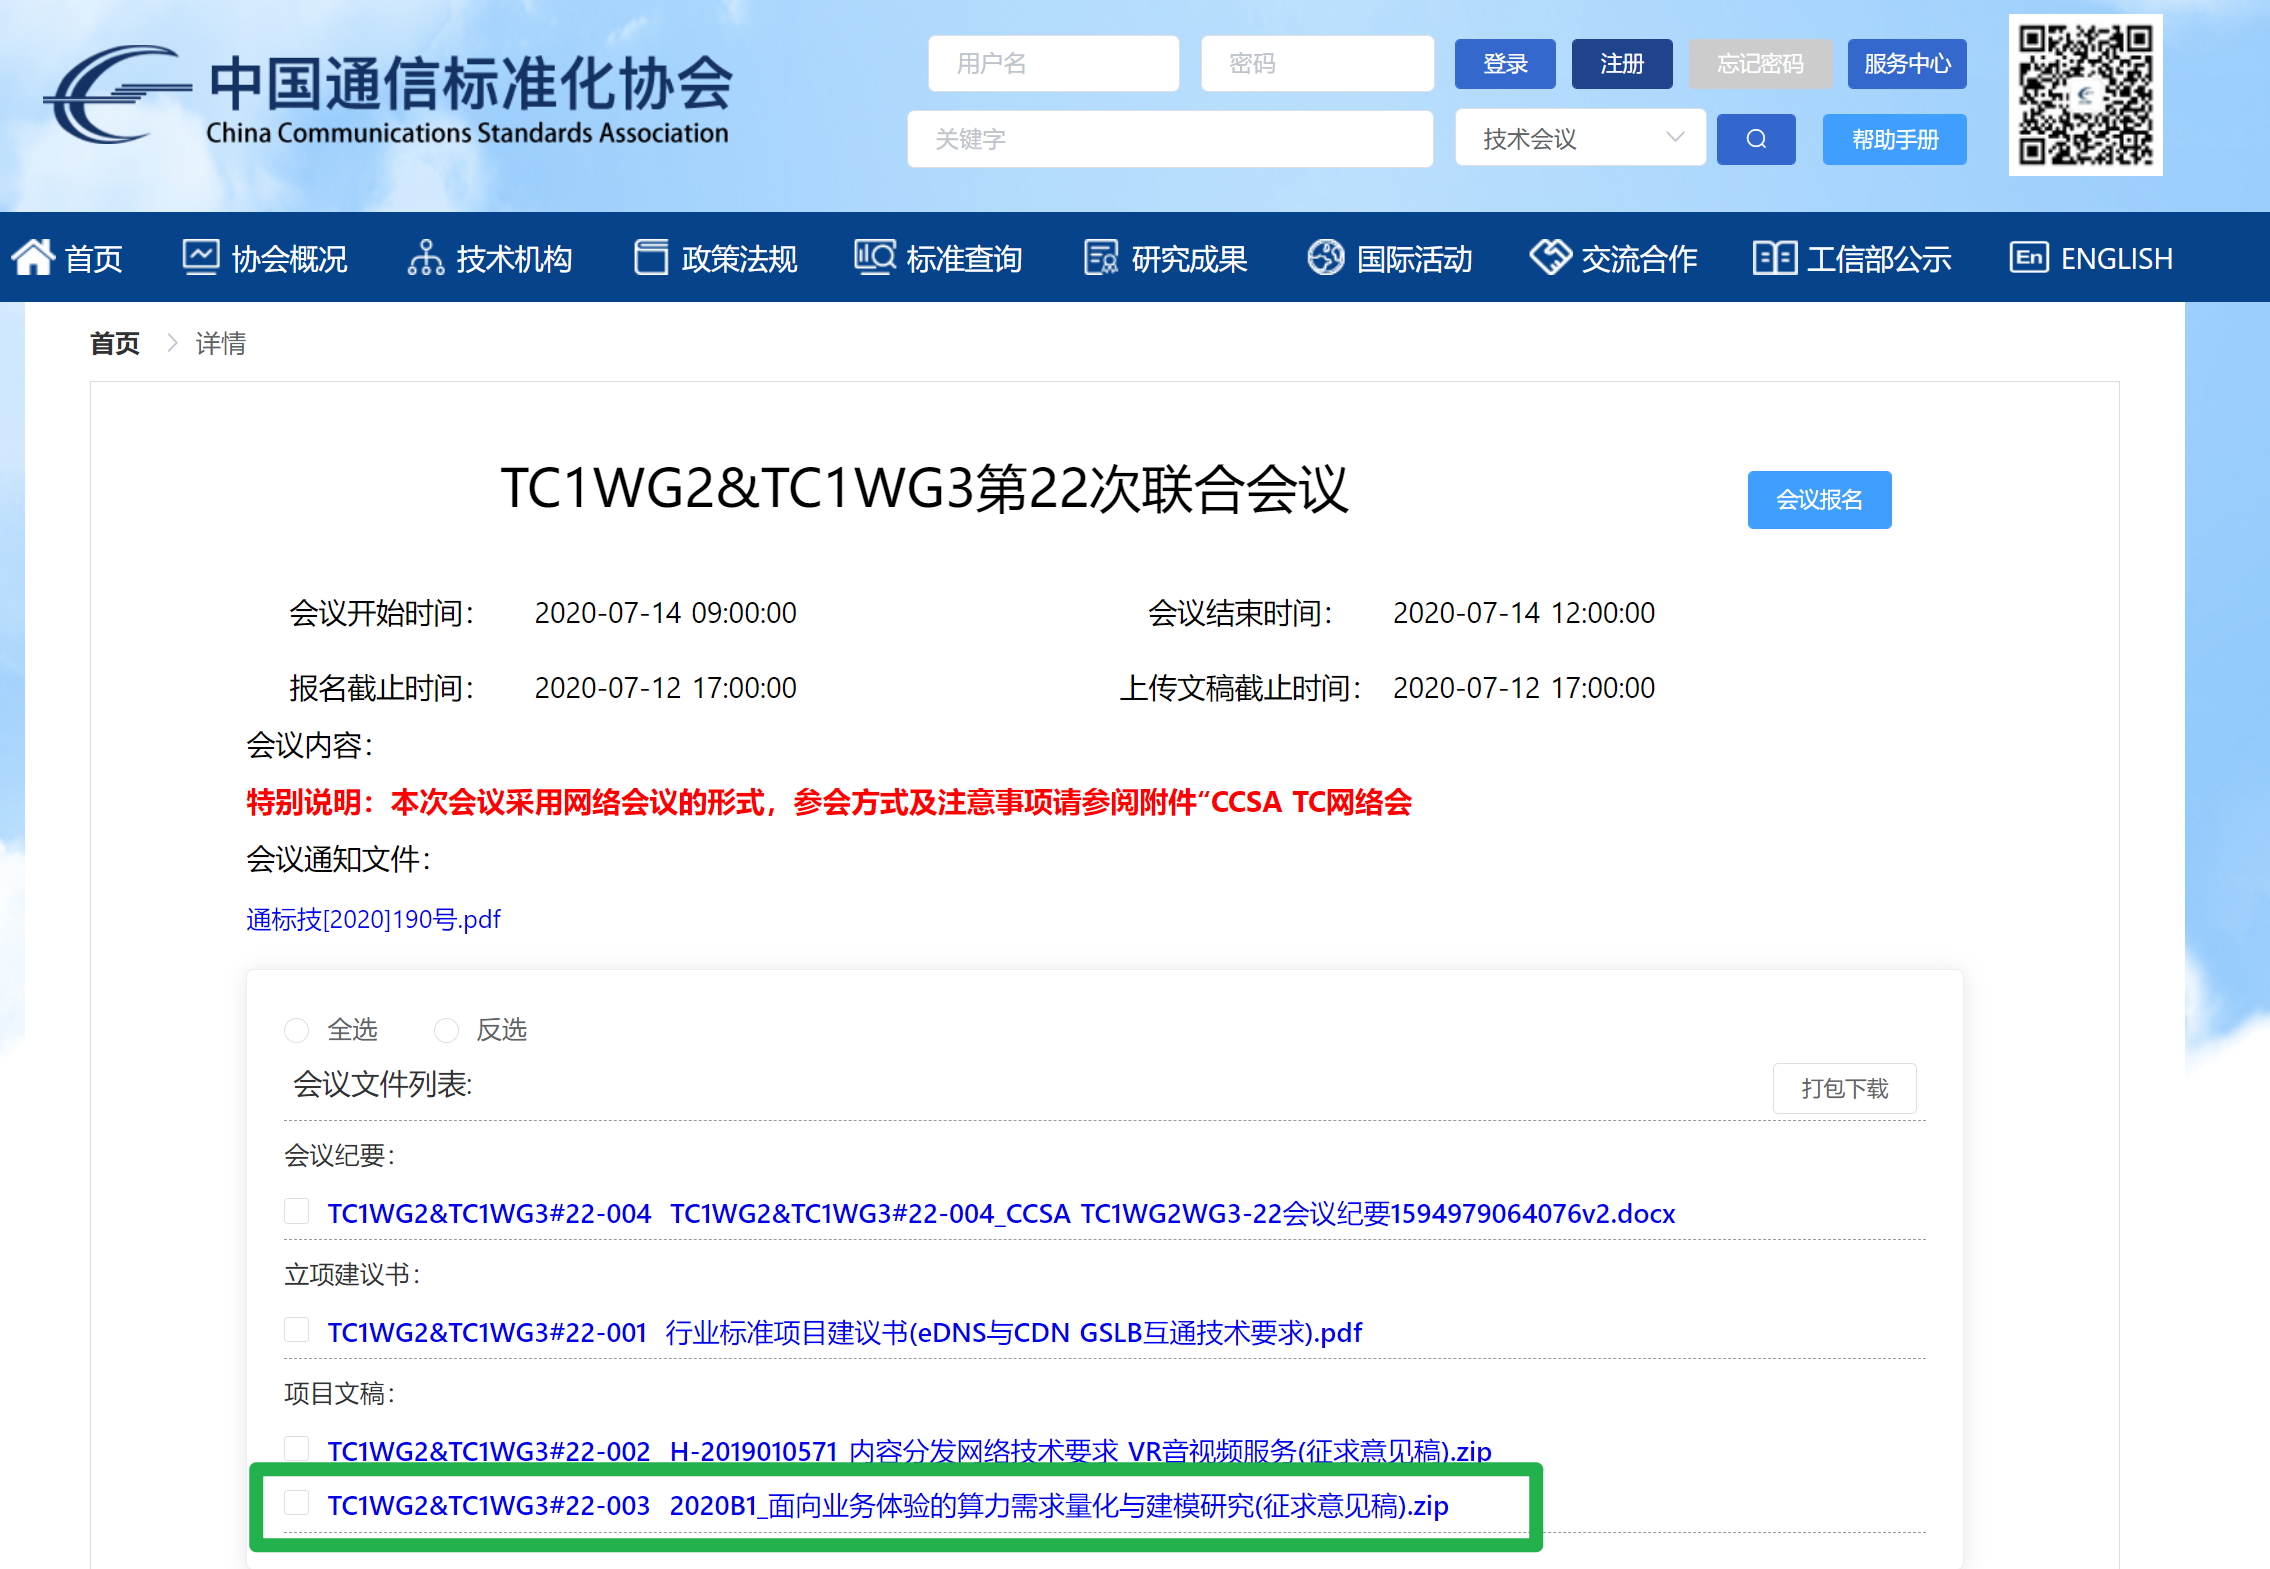This screenshot has width=2270, height=1569.
Task: Click the 研究成果 report icon
Action: click(1101, 258)
